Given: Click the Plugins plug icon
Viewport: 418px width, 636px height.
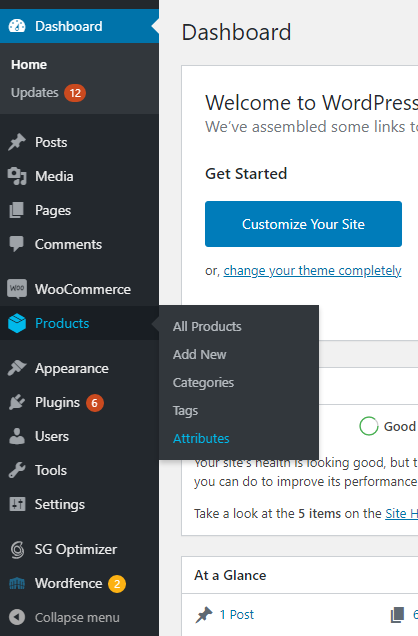Looking at the screenshot, I should 17,402.
